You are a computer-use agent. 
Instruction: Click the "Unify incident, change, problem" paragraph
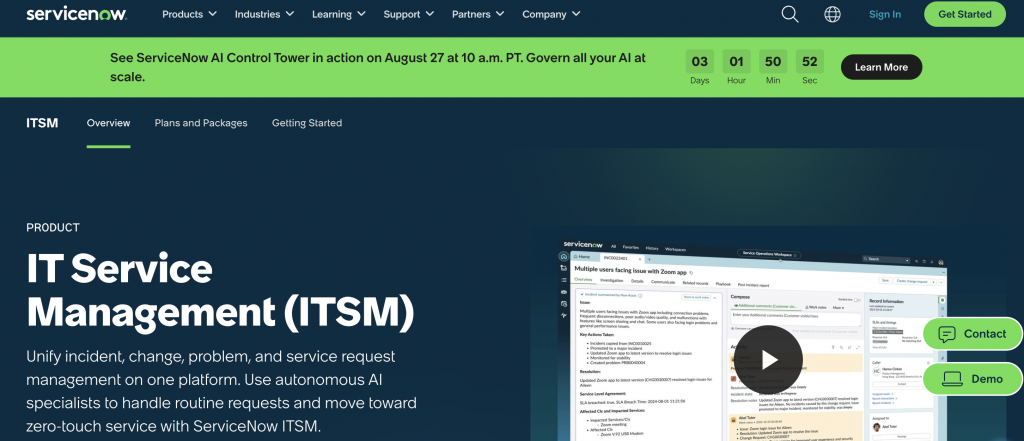pyautogui.click(x=221, y=392)
